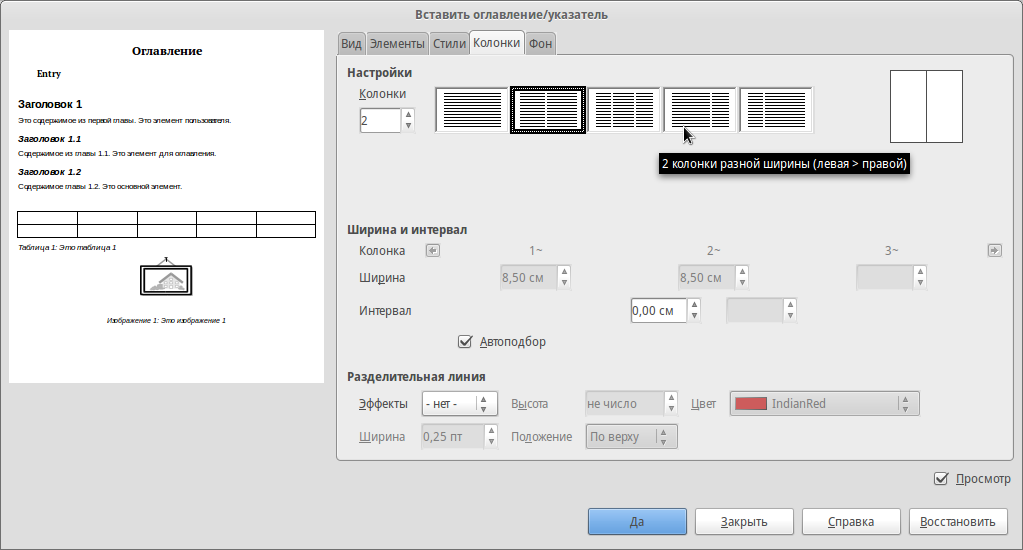Screen dimensions: 1023x550
Task: Switch to the Элементы tab
Action: pyautogui.click(x=397, y=44)
